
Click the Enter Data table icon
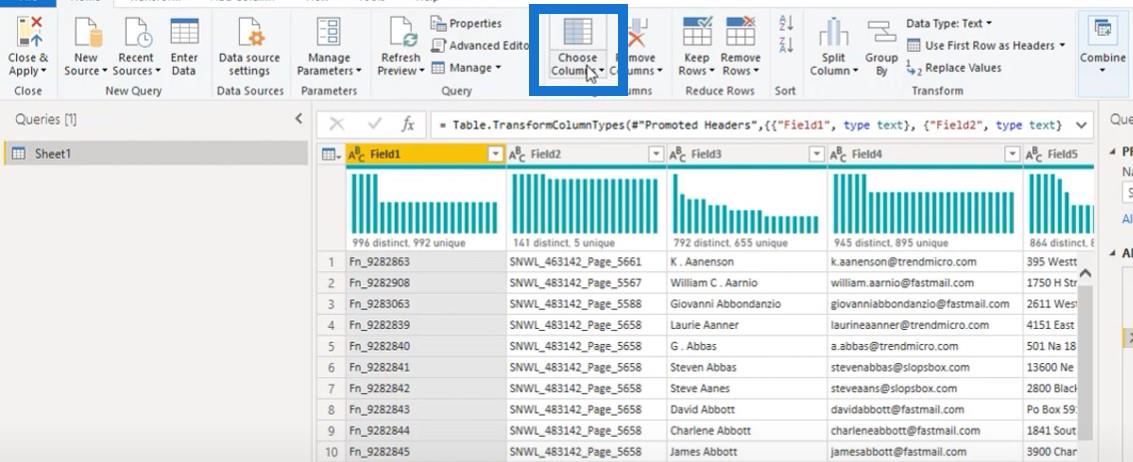click(x=184, y=31)
